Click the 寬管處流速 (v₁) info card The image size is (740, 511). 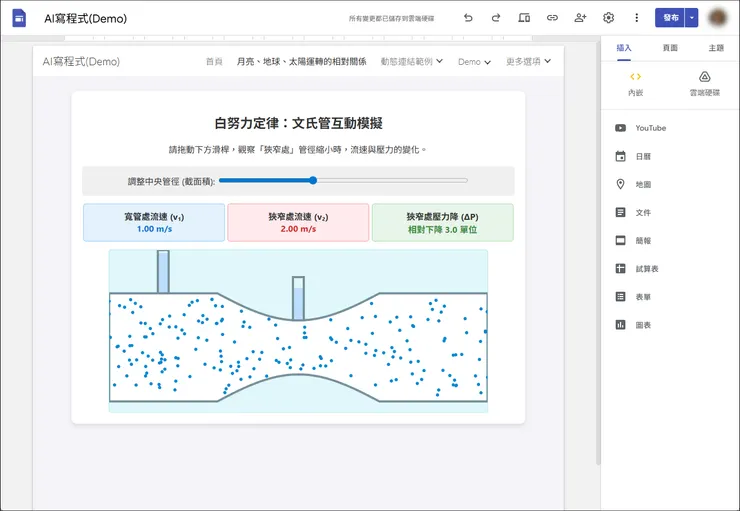pos(154,223)
